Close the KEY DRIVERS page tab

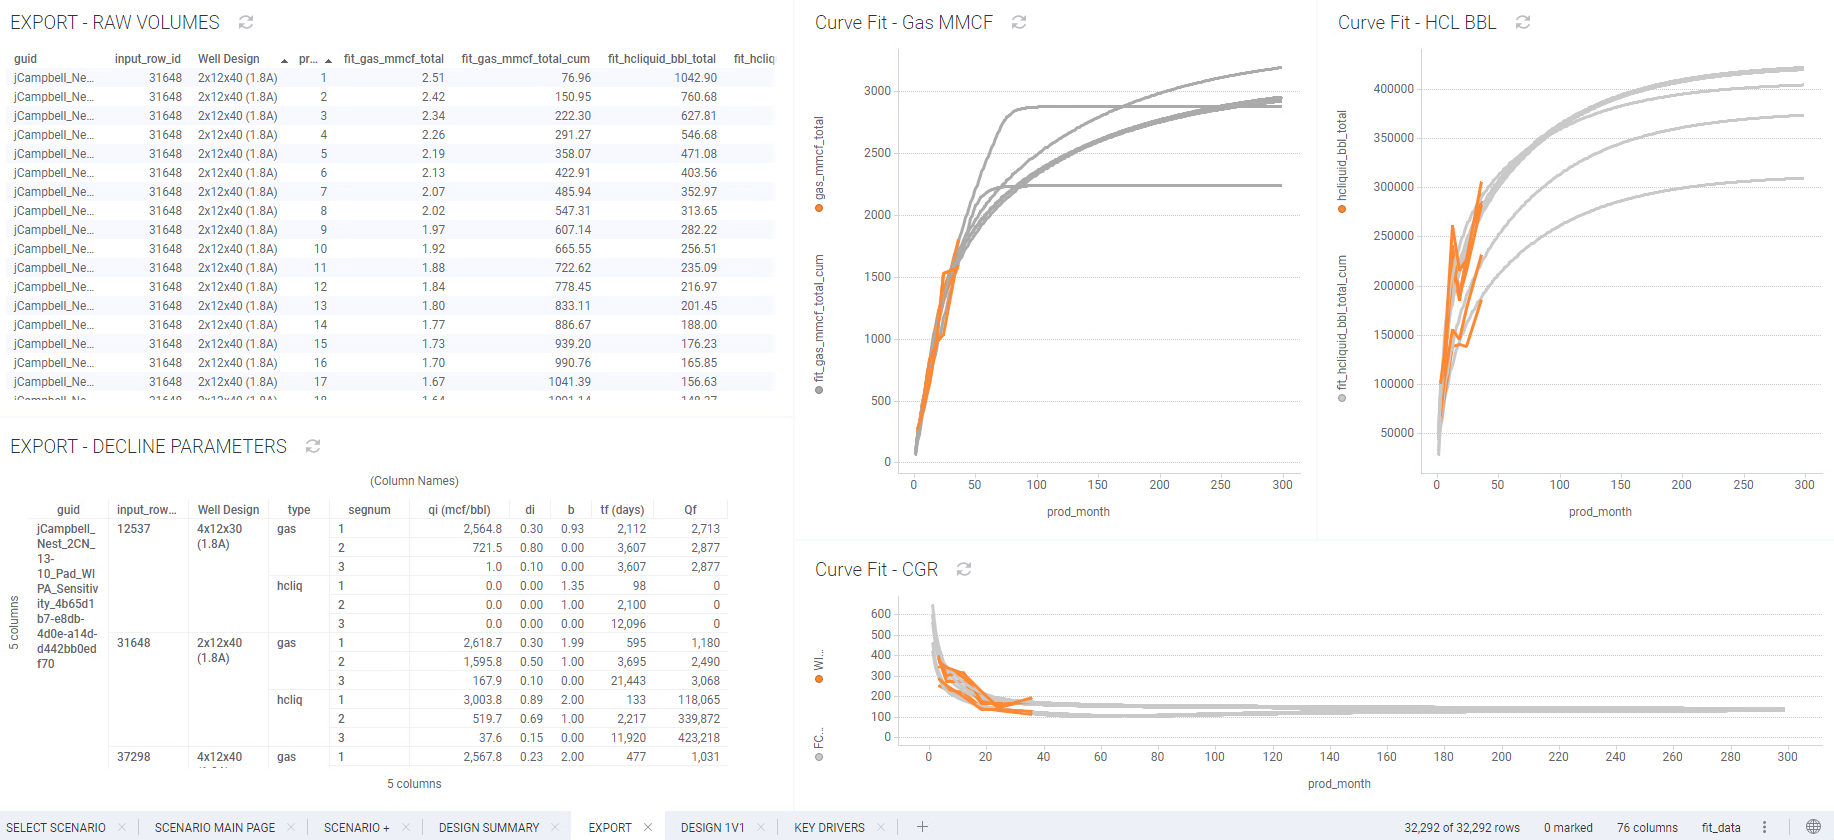tap(881, 827)
